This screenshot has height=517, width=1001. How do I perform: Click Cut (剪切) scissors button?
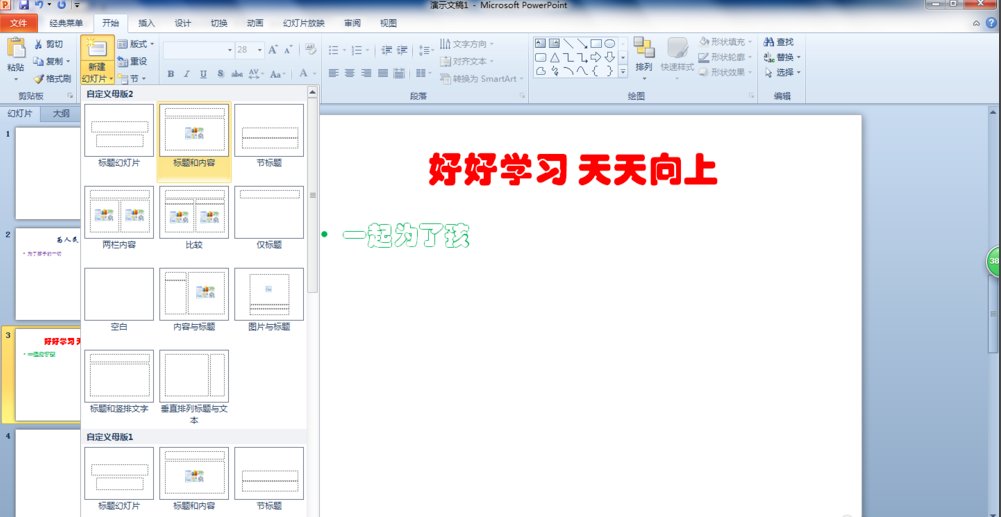click(x=49, y=44)
